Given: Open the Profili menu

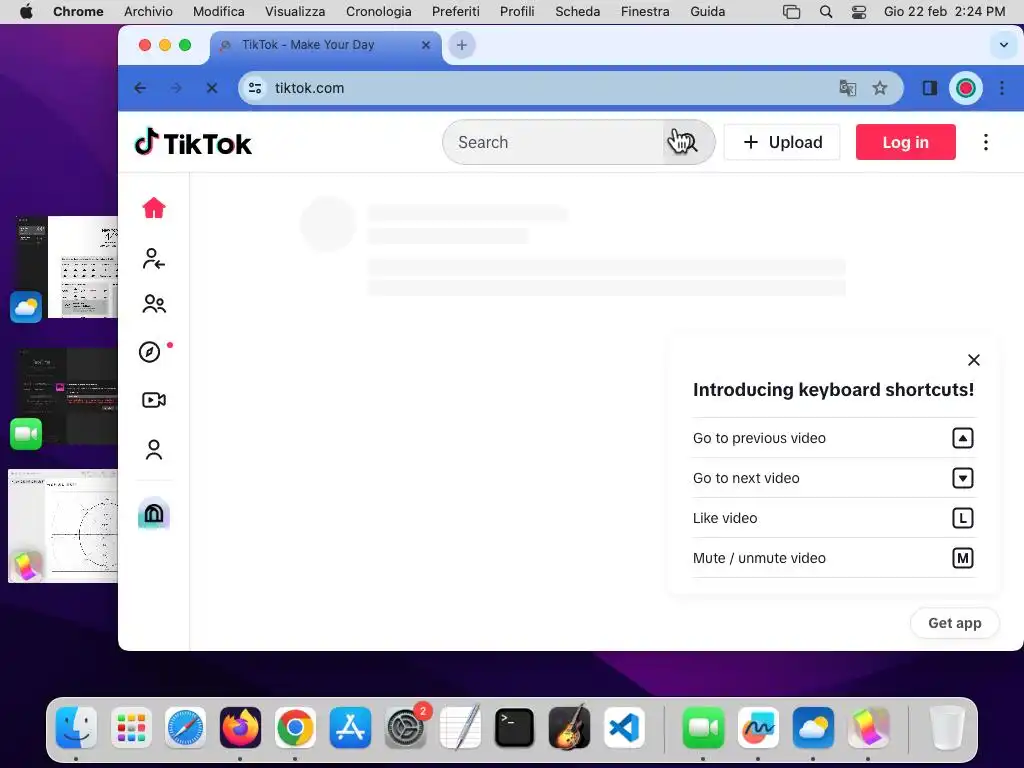Looking at the screenshot, I should (517, 11).
